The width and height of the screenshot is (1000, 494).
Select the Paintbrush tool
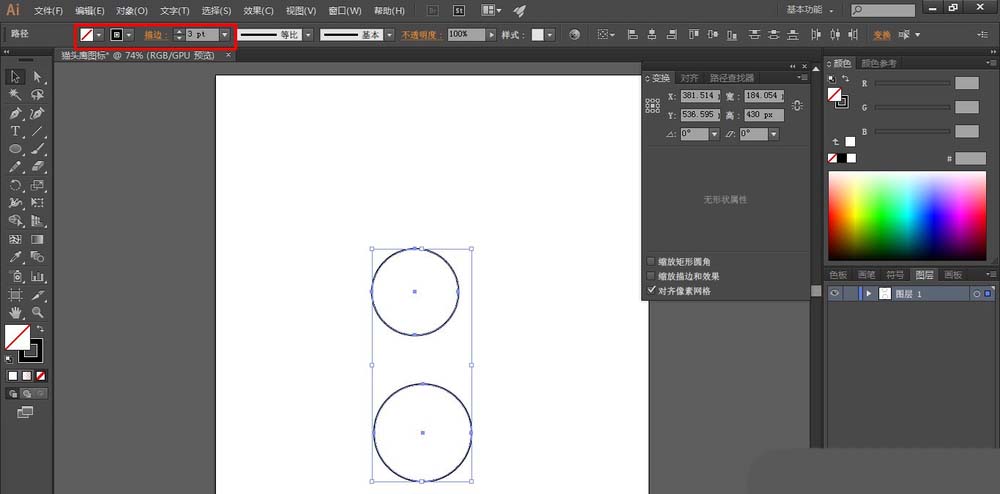[38, 149]
